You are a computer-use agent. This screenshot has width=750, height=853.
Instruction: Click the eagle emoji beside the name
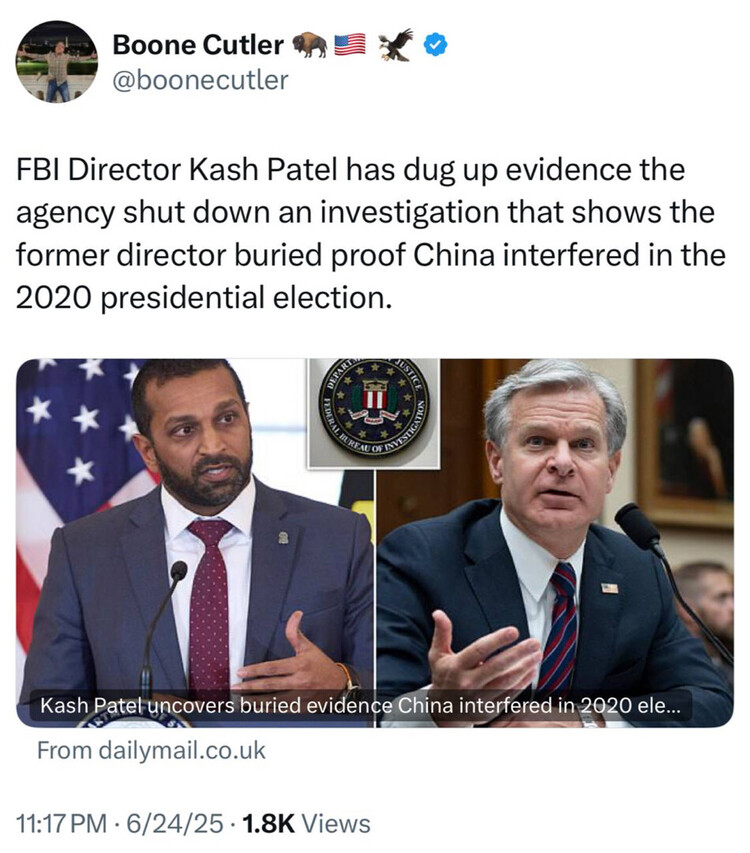(395, 45)
